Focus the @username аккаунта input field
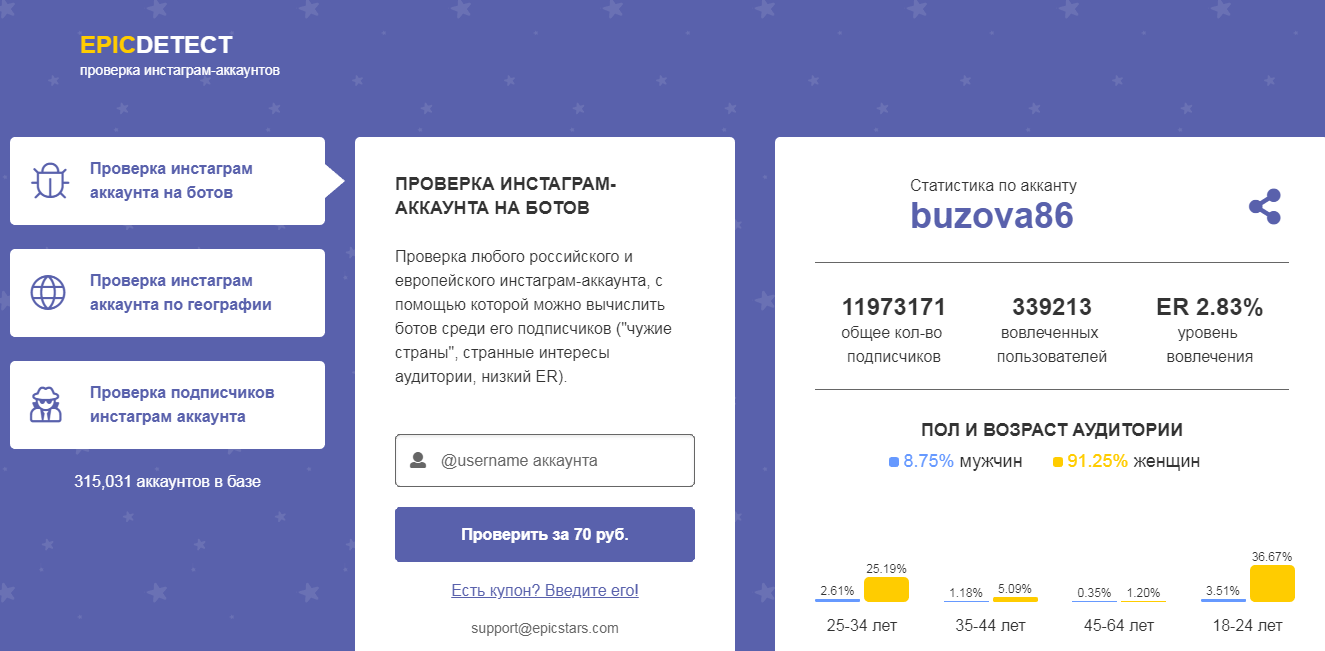 tap(560, 461)
